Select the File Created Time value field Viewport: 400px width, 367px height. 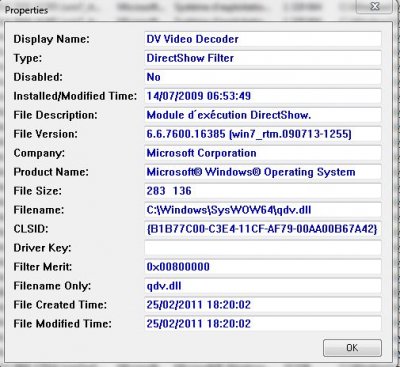263,305
